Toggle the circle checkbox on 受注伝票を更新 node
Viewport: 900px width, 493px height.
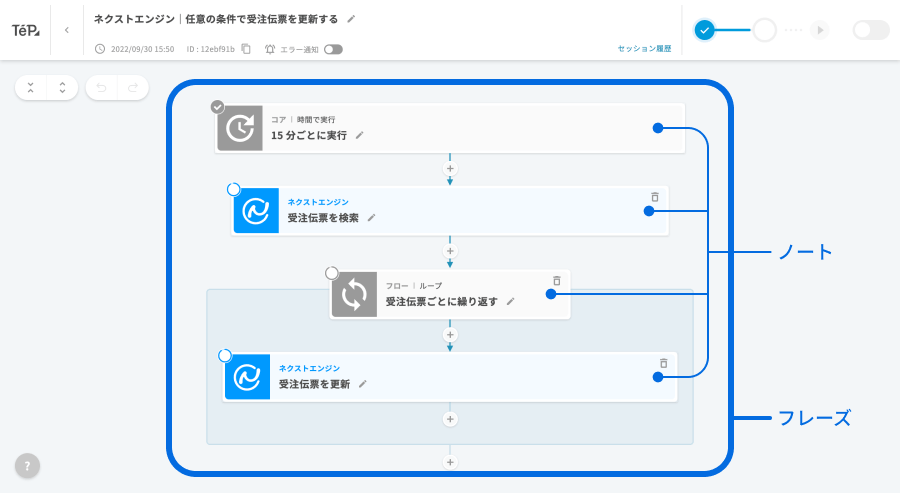pos(225,356)
